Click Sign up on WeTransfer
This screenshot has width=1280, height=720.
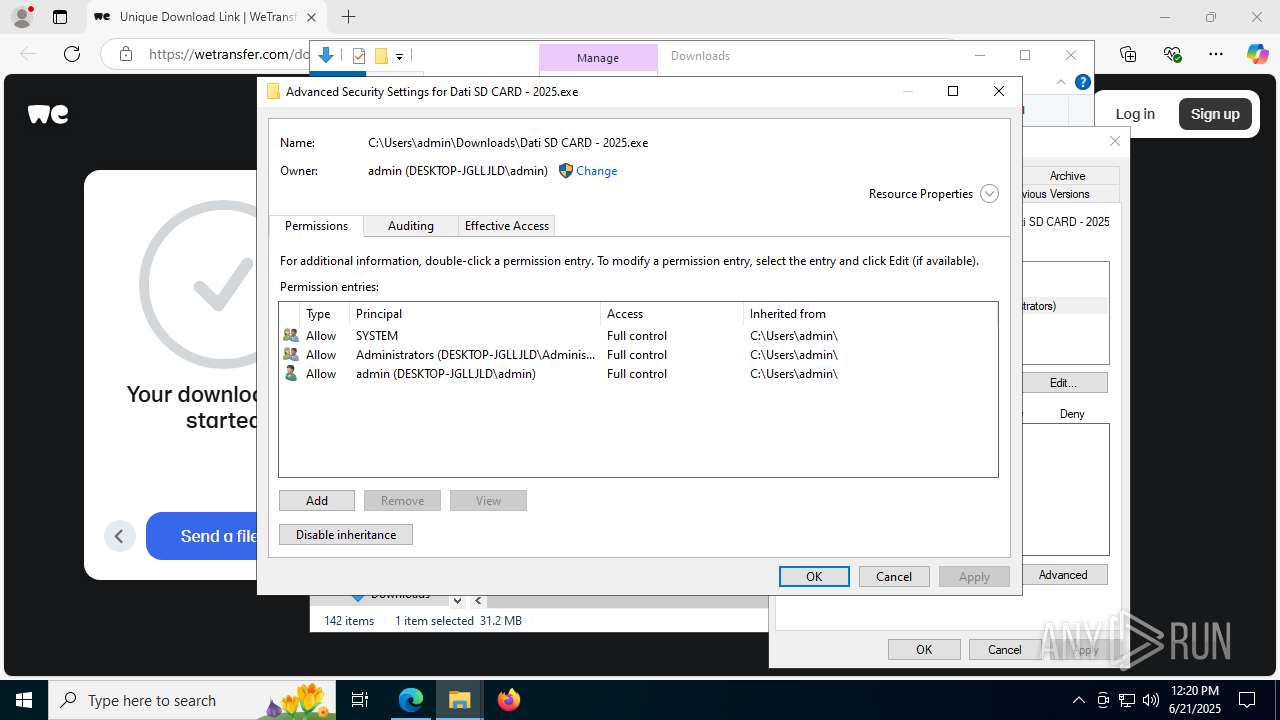pyautogui.click(x=1215, y=114)
